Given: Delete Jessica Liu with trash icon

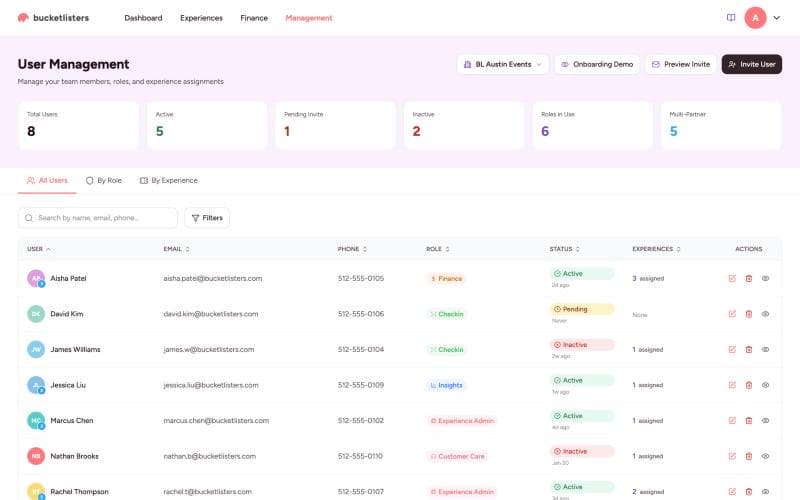Looking at the screenshot, I should pyautogui.click(x=748, y=385).
